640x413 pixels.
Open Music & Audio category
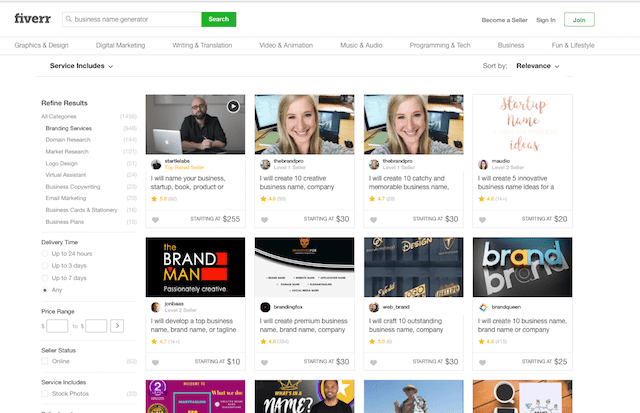[x=361, y=45]
